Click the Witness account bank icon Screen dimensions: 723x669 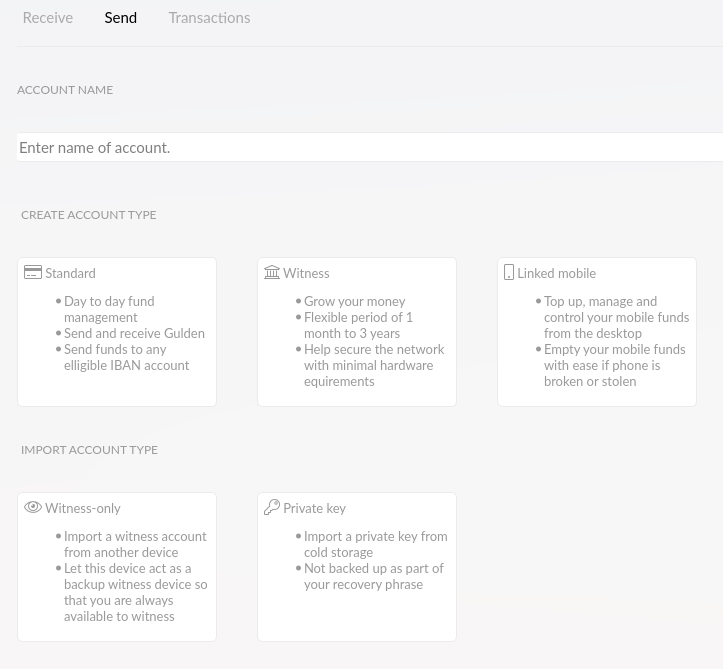(272, 272)
